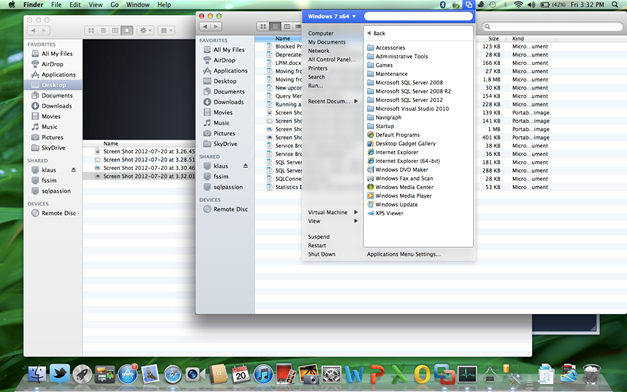Open the Finder menu in the menu bar
Viewport: 627px width, 392px height.
[x=33, y=5]
